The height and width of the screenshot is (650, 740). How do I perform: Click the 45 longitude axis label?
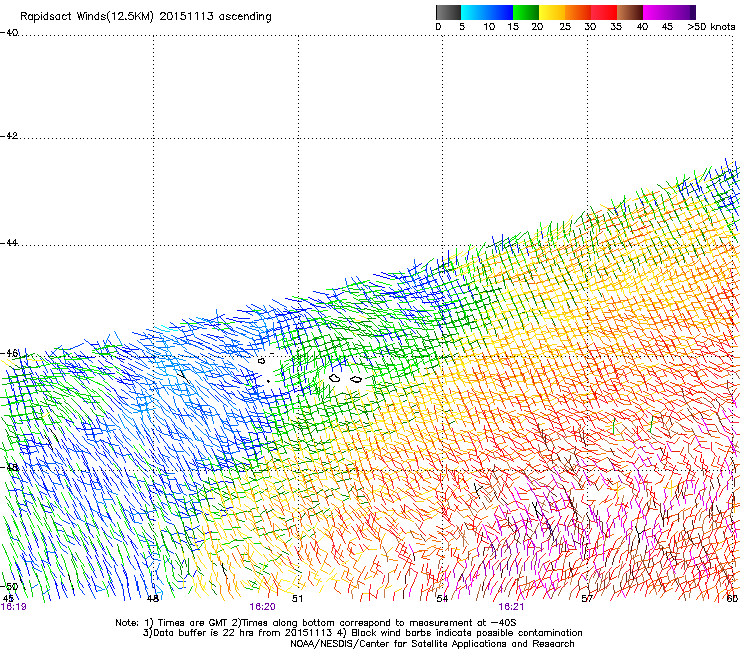pos(8,599)
